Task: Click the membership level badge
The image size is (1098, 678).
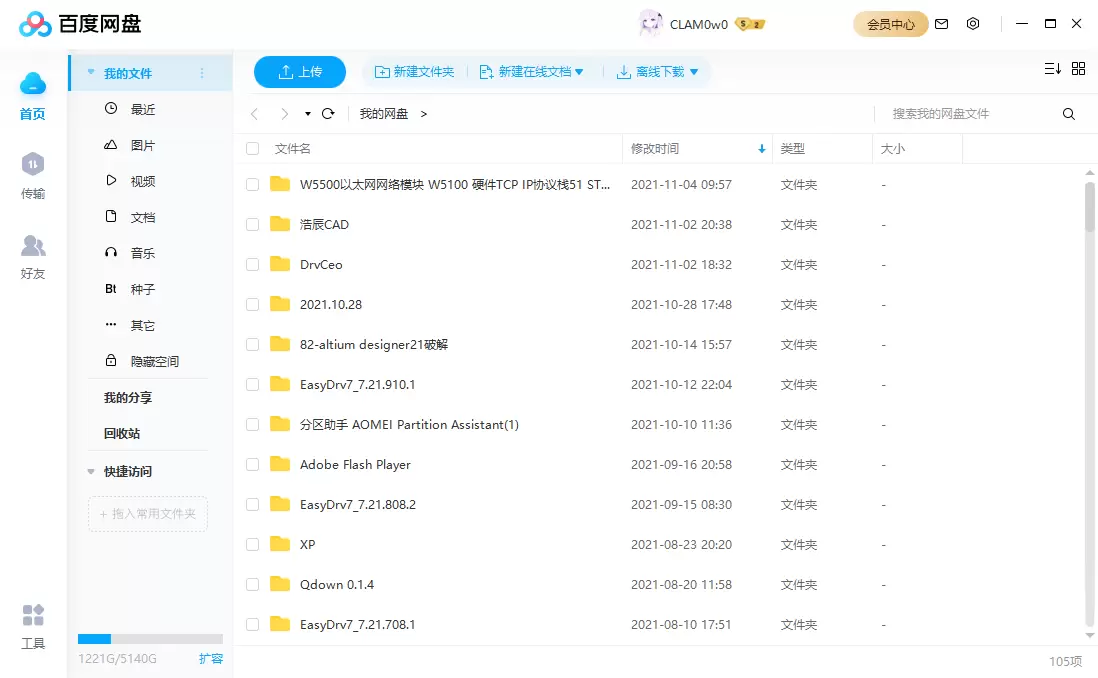Action: [x=750, y=25]
